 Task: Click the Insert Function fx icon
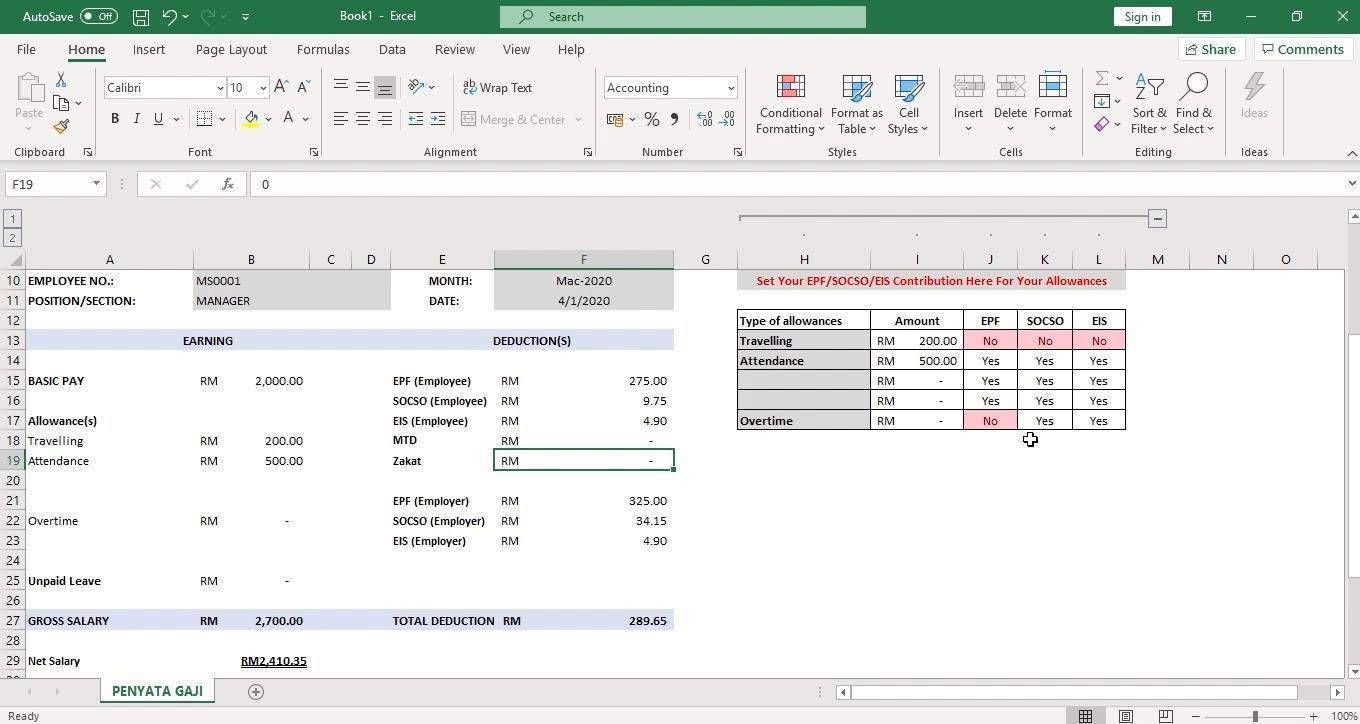tap(228, 184)
